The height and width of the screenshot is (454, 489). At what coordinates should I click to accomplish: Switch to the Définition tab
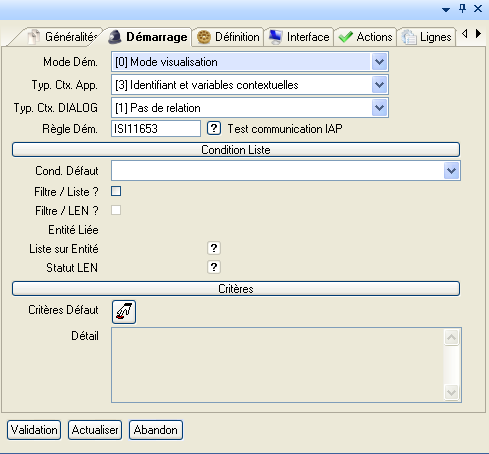pyautogui.click(x=228, y=37)
